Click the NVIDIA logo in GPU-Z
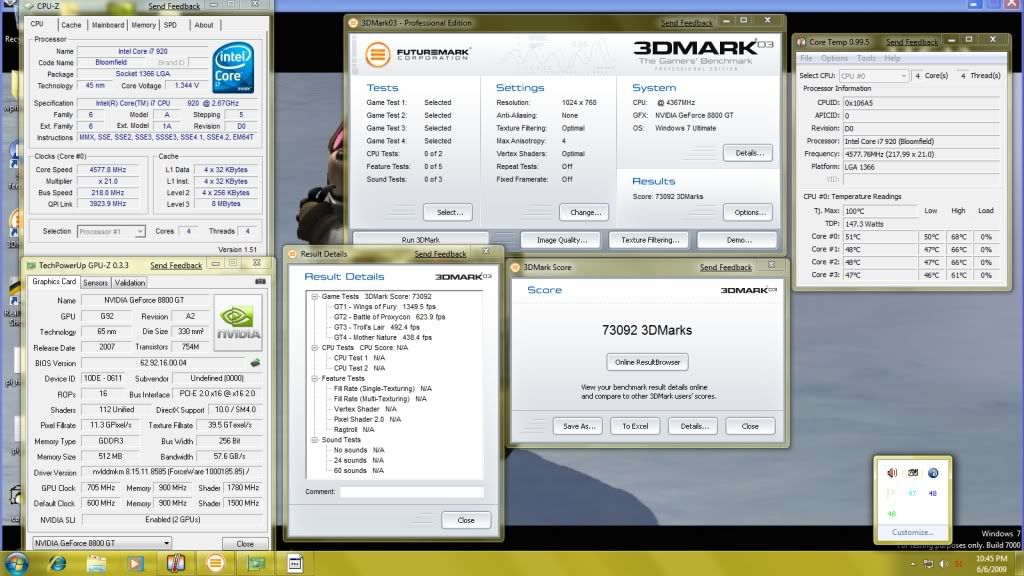This screenshot has height=576, width=1024. 238,323
